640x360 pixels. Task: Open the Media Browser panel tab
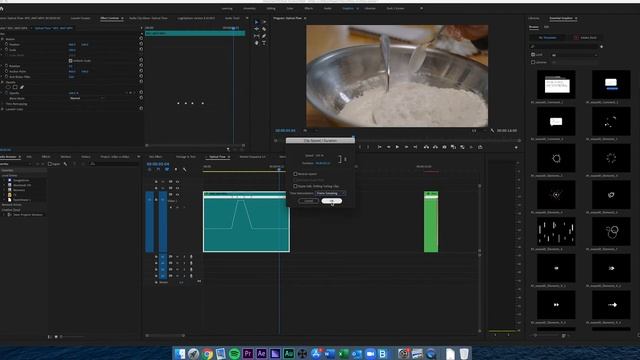tap(9, 157)
